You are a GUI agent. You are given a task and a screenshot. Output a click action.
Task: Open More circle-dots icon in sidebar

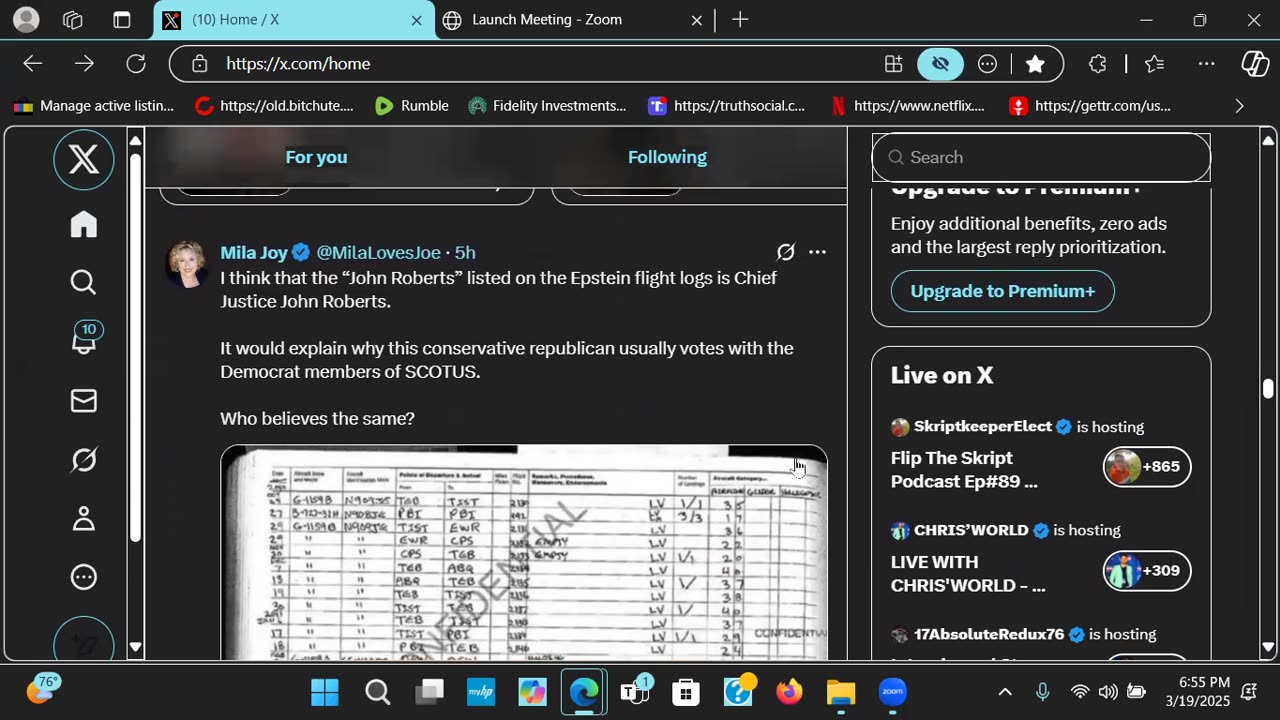84,577
